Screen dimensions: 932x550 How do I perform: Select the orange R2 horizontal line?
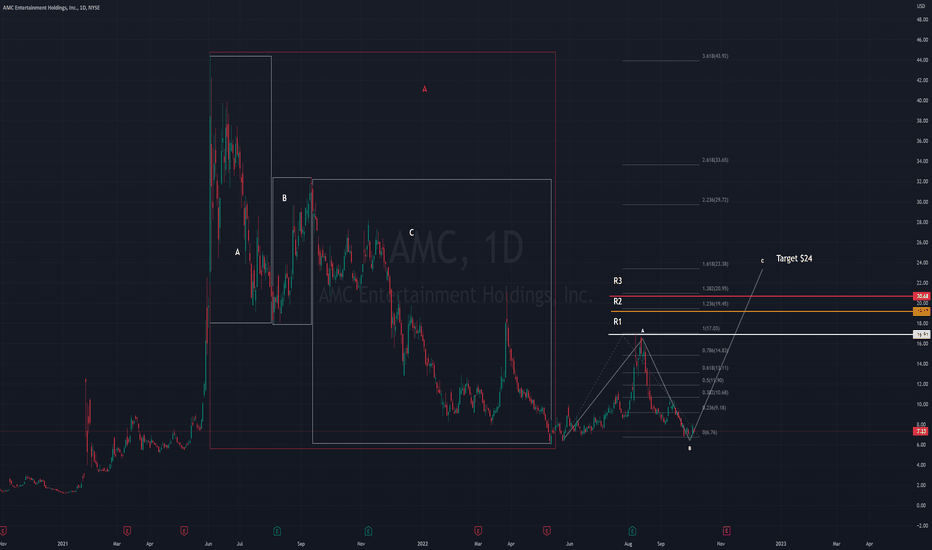[x=761, y=311]
